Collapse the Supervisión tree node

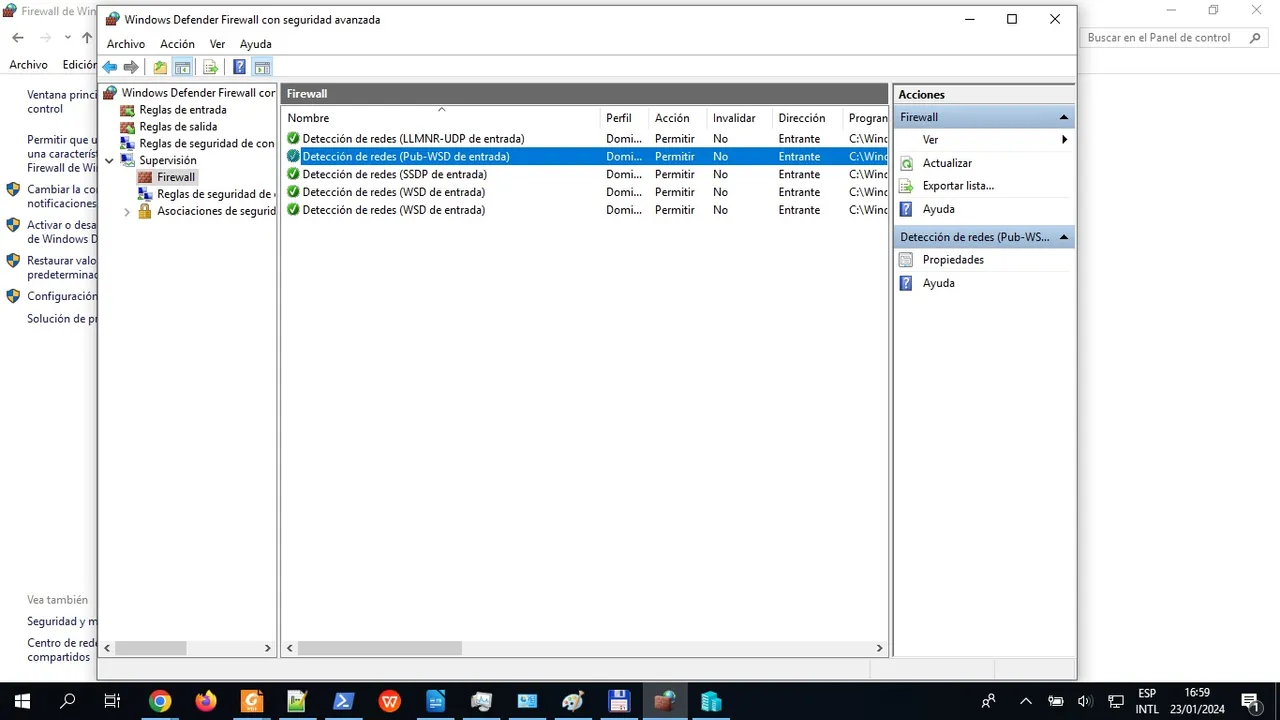pyautogui.click(x=109, y=160)
